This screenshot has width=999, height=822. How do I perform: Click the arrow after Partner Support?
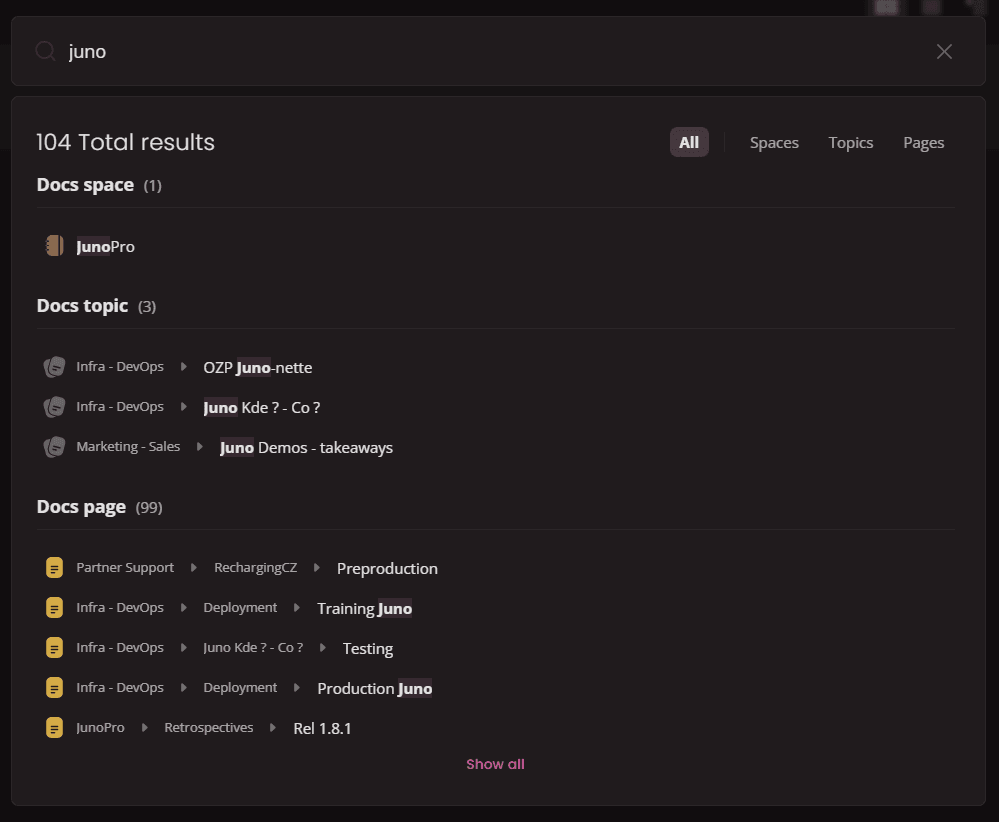194,567
